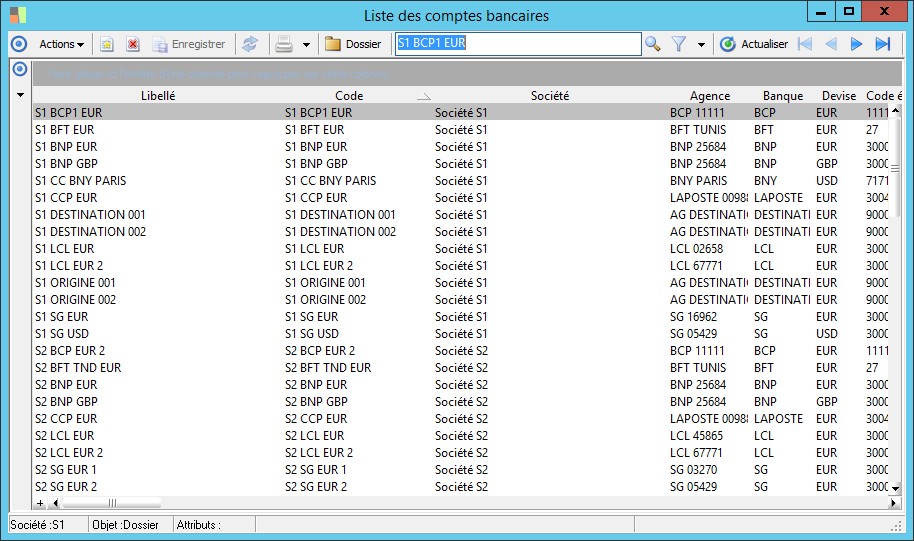This screenshot has height=541, width=914.
Task: Click the new record icon
Action: 107,44
